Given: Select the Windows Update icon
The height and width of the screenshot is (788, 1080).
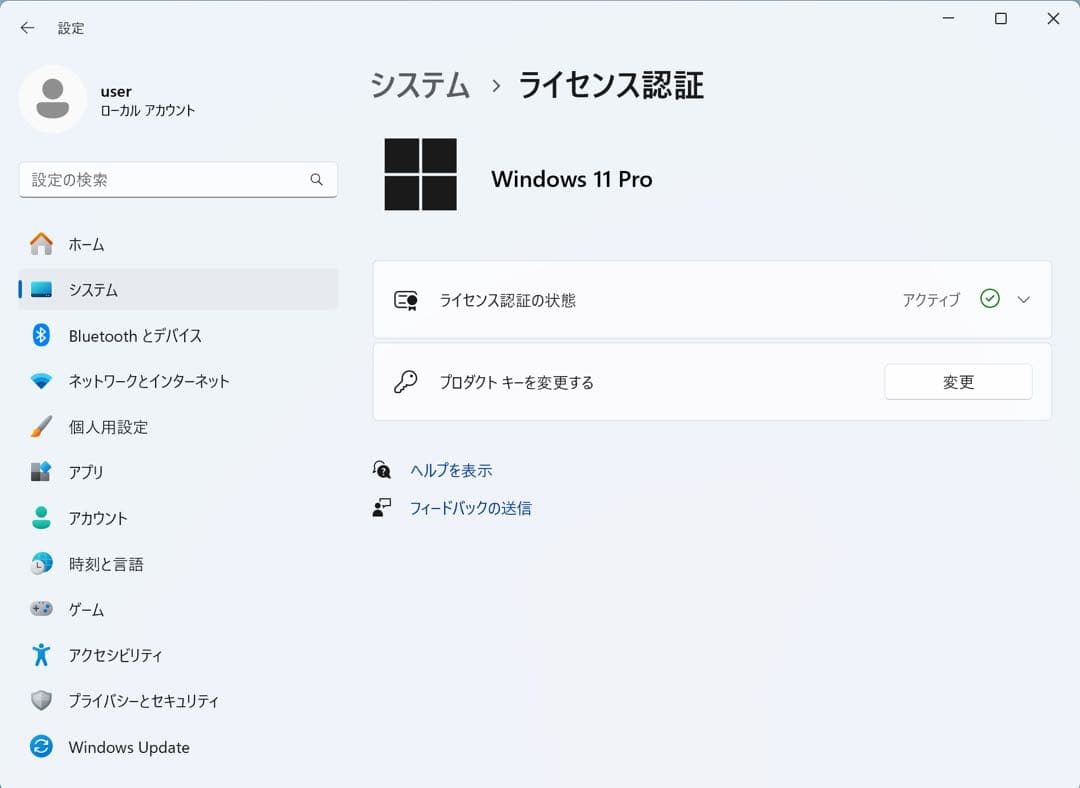Looking at the screenshot, I should (x=40, y=747).
